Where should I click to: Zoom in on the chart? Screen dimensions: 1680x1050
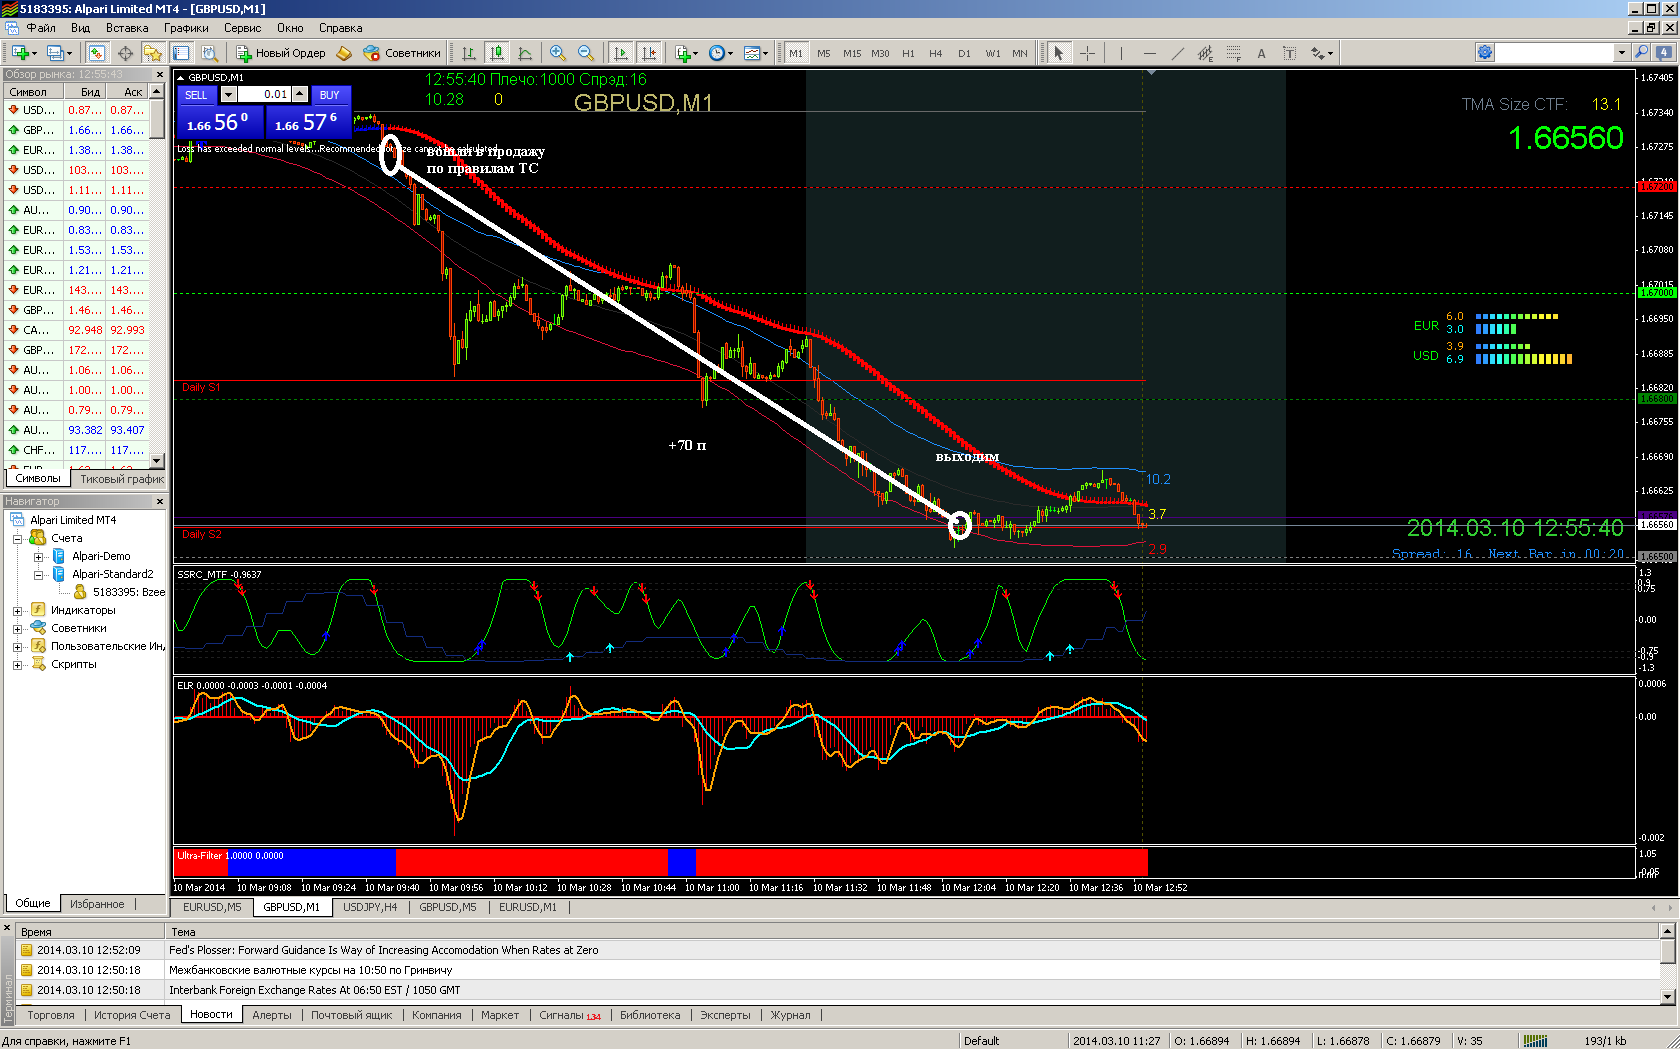pyautogui.click(x=558, y=53)
